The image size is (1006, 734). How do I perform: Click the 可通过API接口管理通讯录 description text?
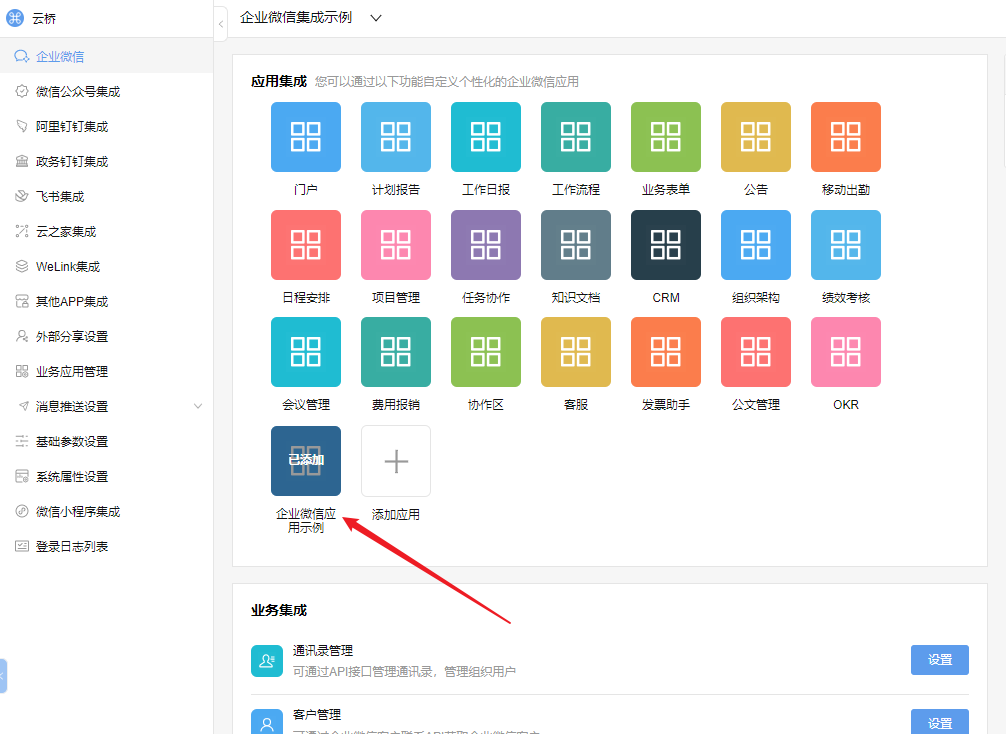point(404,671)
